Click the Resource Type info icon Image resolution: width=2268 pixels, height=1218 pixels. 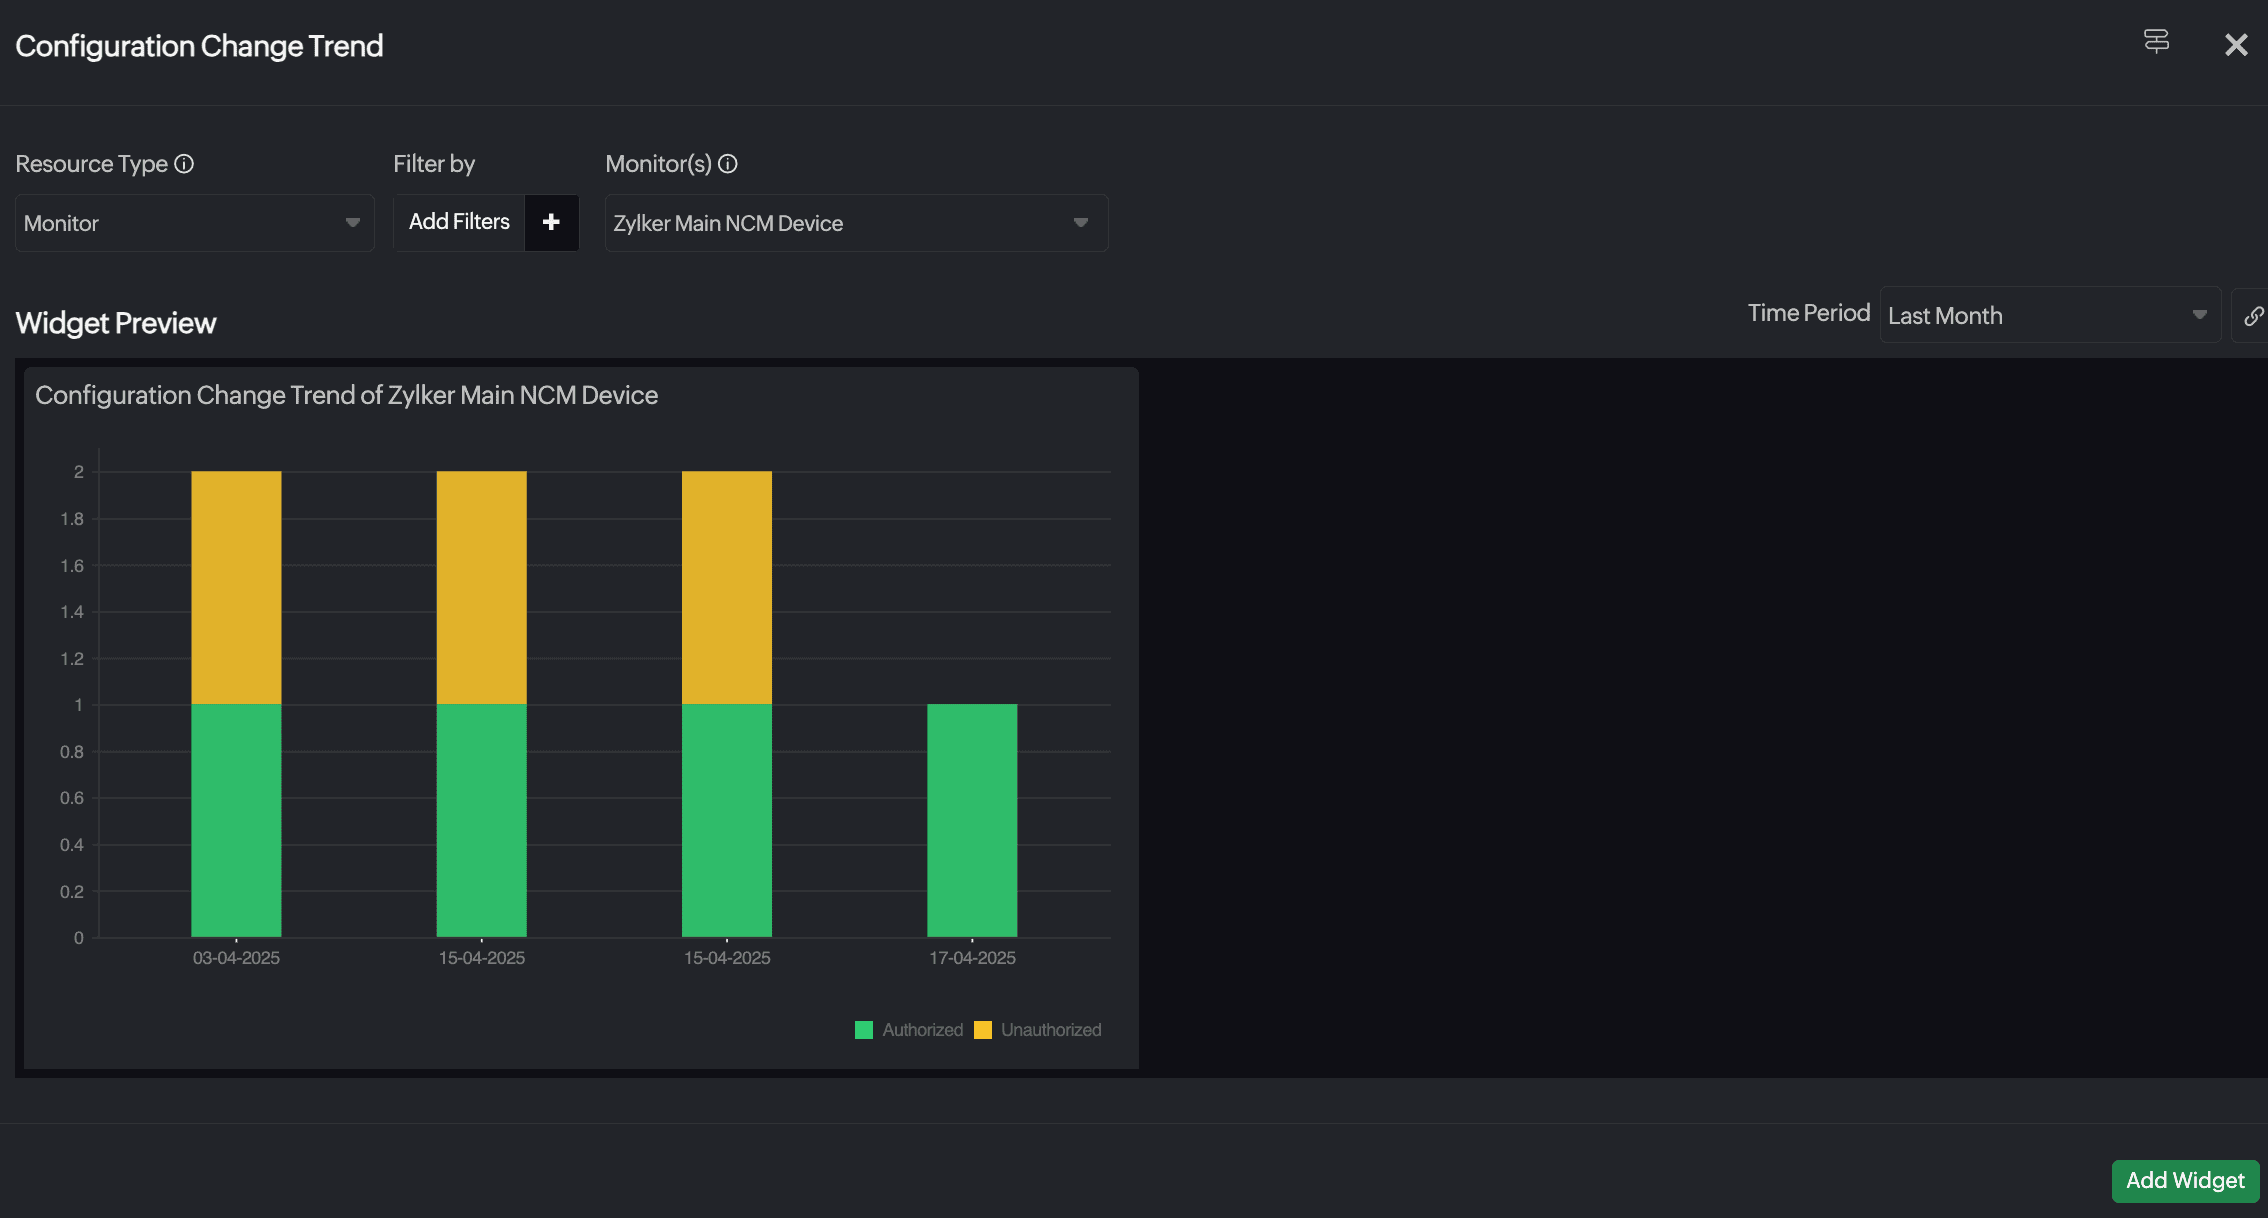coord(184,164)
